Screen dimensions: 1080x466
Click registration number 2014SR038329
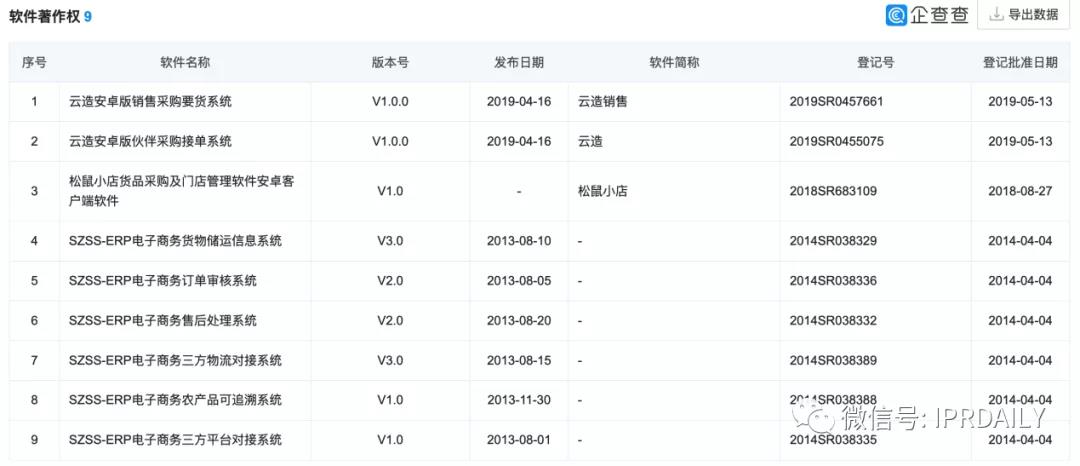[833, 241]
